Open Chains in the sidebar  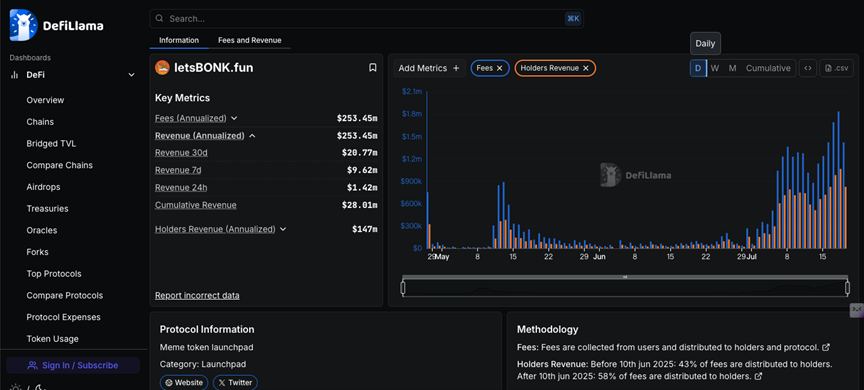[x=40, y=122]
